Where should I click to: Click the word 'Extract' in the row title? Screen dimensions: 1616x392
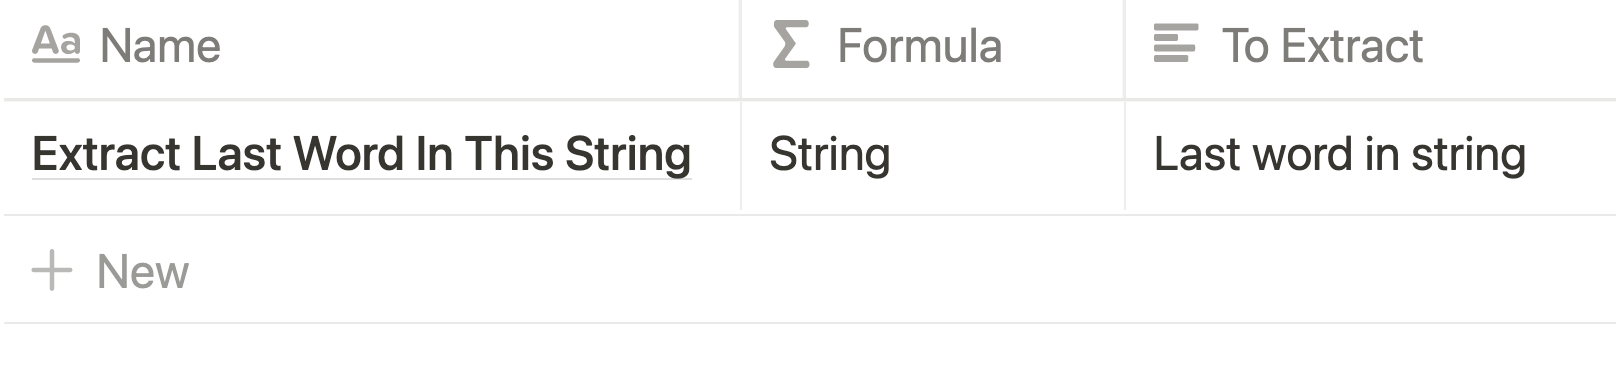pos(105,154)
